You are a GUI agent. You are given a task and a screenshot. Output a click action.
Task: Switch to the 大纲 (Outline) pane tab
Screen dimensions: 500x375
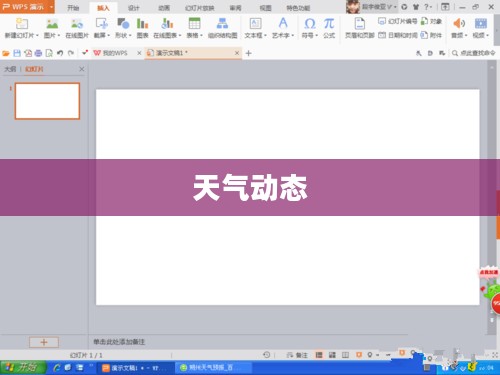coord(10,69)
